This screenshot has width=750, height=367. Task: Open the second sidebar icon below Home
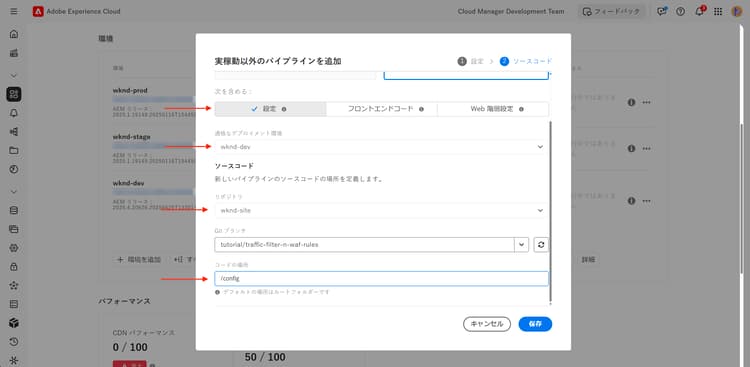[x=14, y=53]
